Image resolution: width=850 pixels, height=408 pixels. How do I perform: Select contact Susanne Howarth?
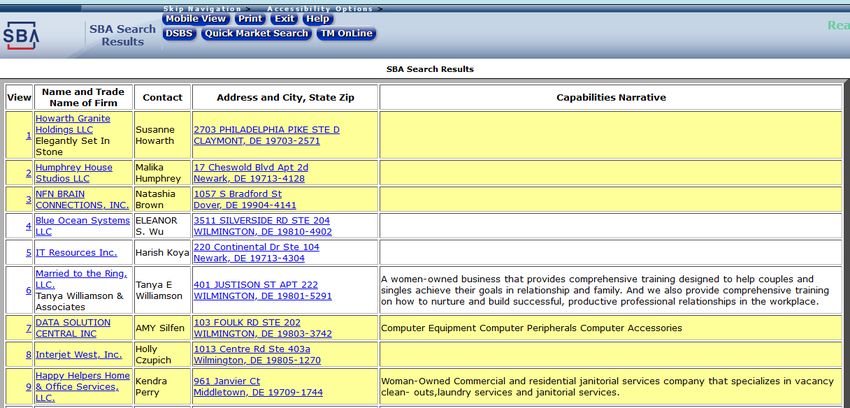[155, 135]
